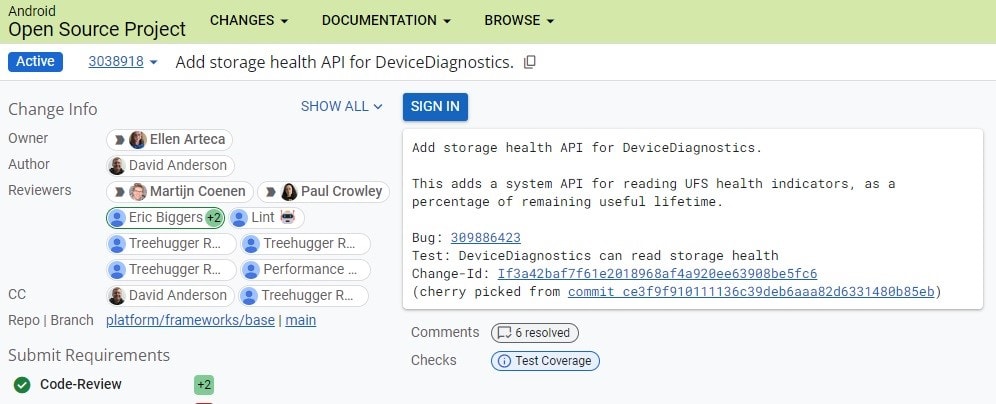The image size is (996, 404).
Task: Click Paul Crowley's reviewer avatar
Action: coord(289,191)
